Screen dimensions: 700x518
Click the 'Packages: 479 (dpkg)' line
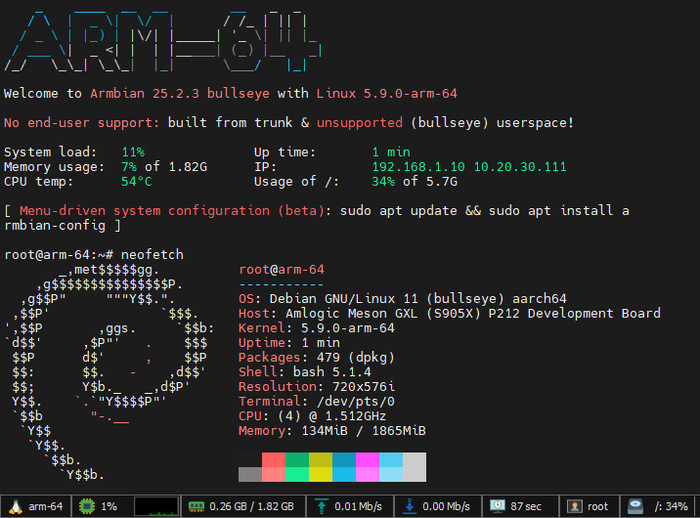(x=317, y=358)
